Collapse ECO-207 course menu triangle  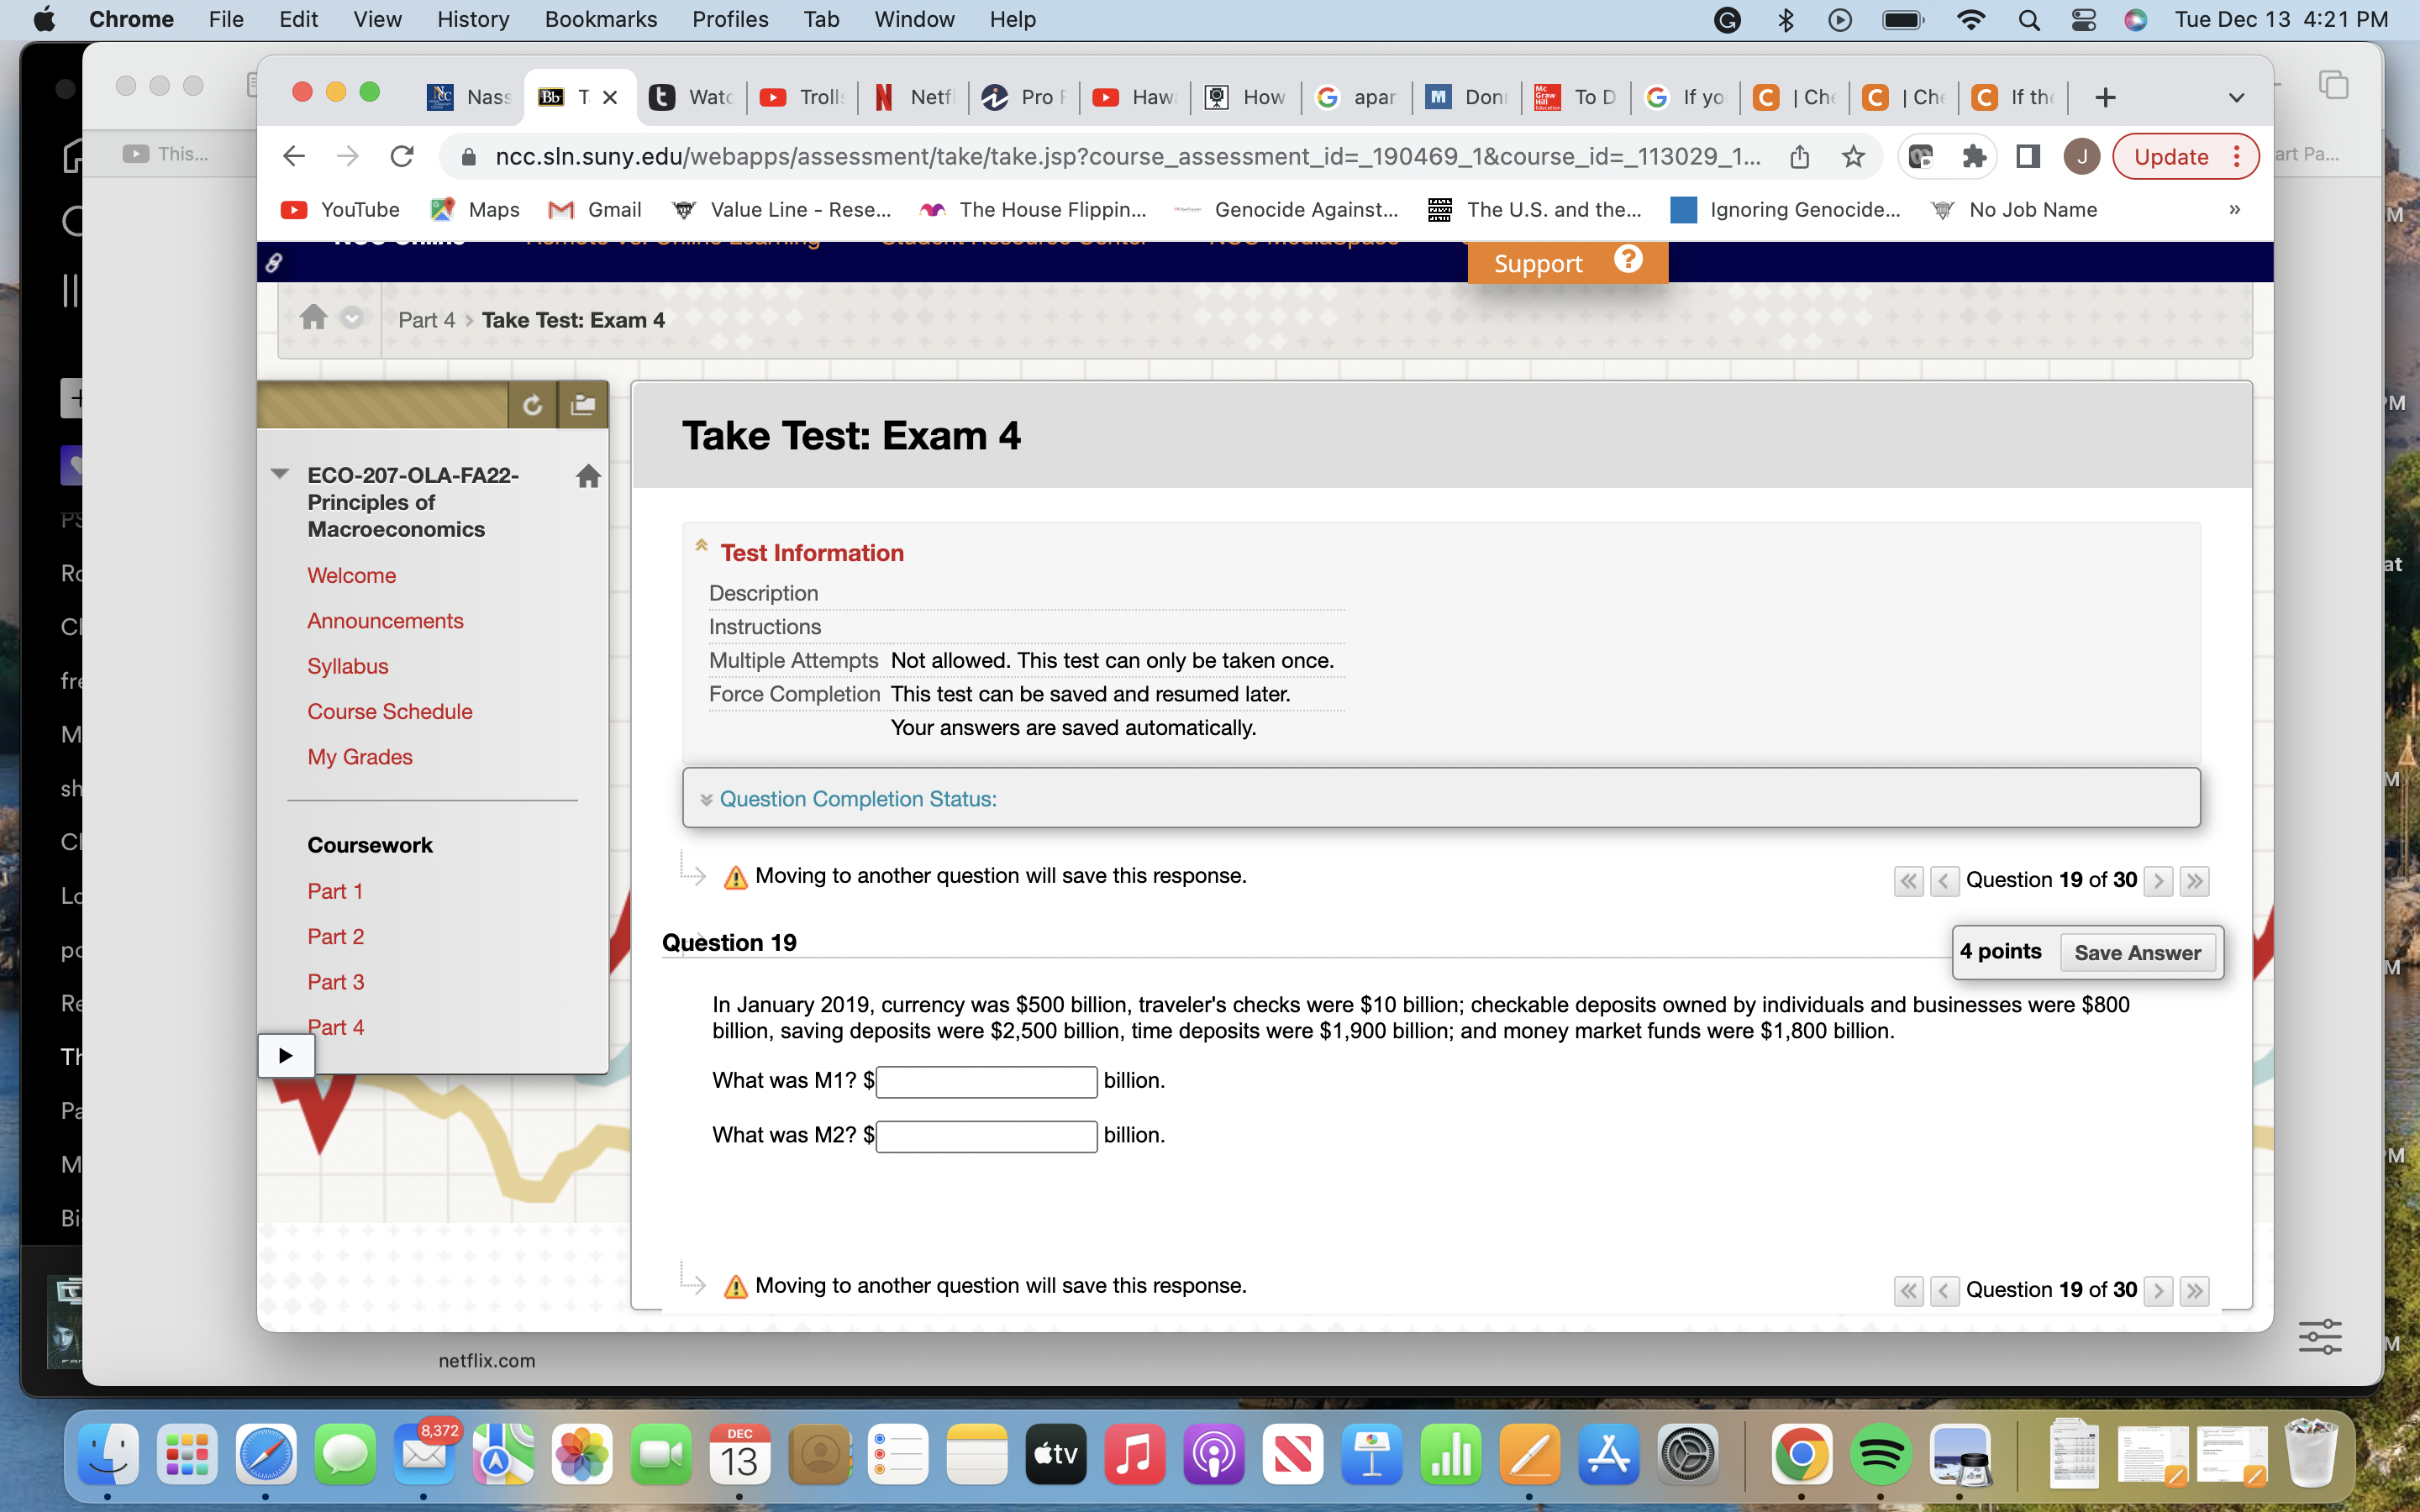[280, 474]
